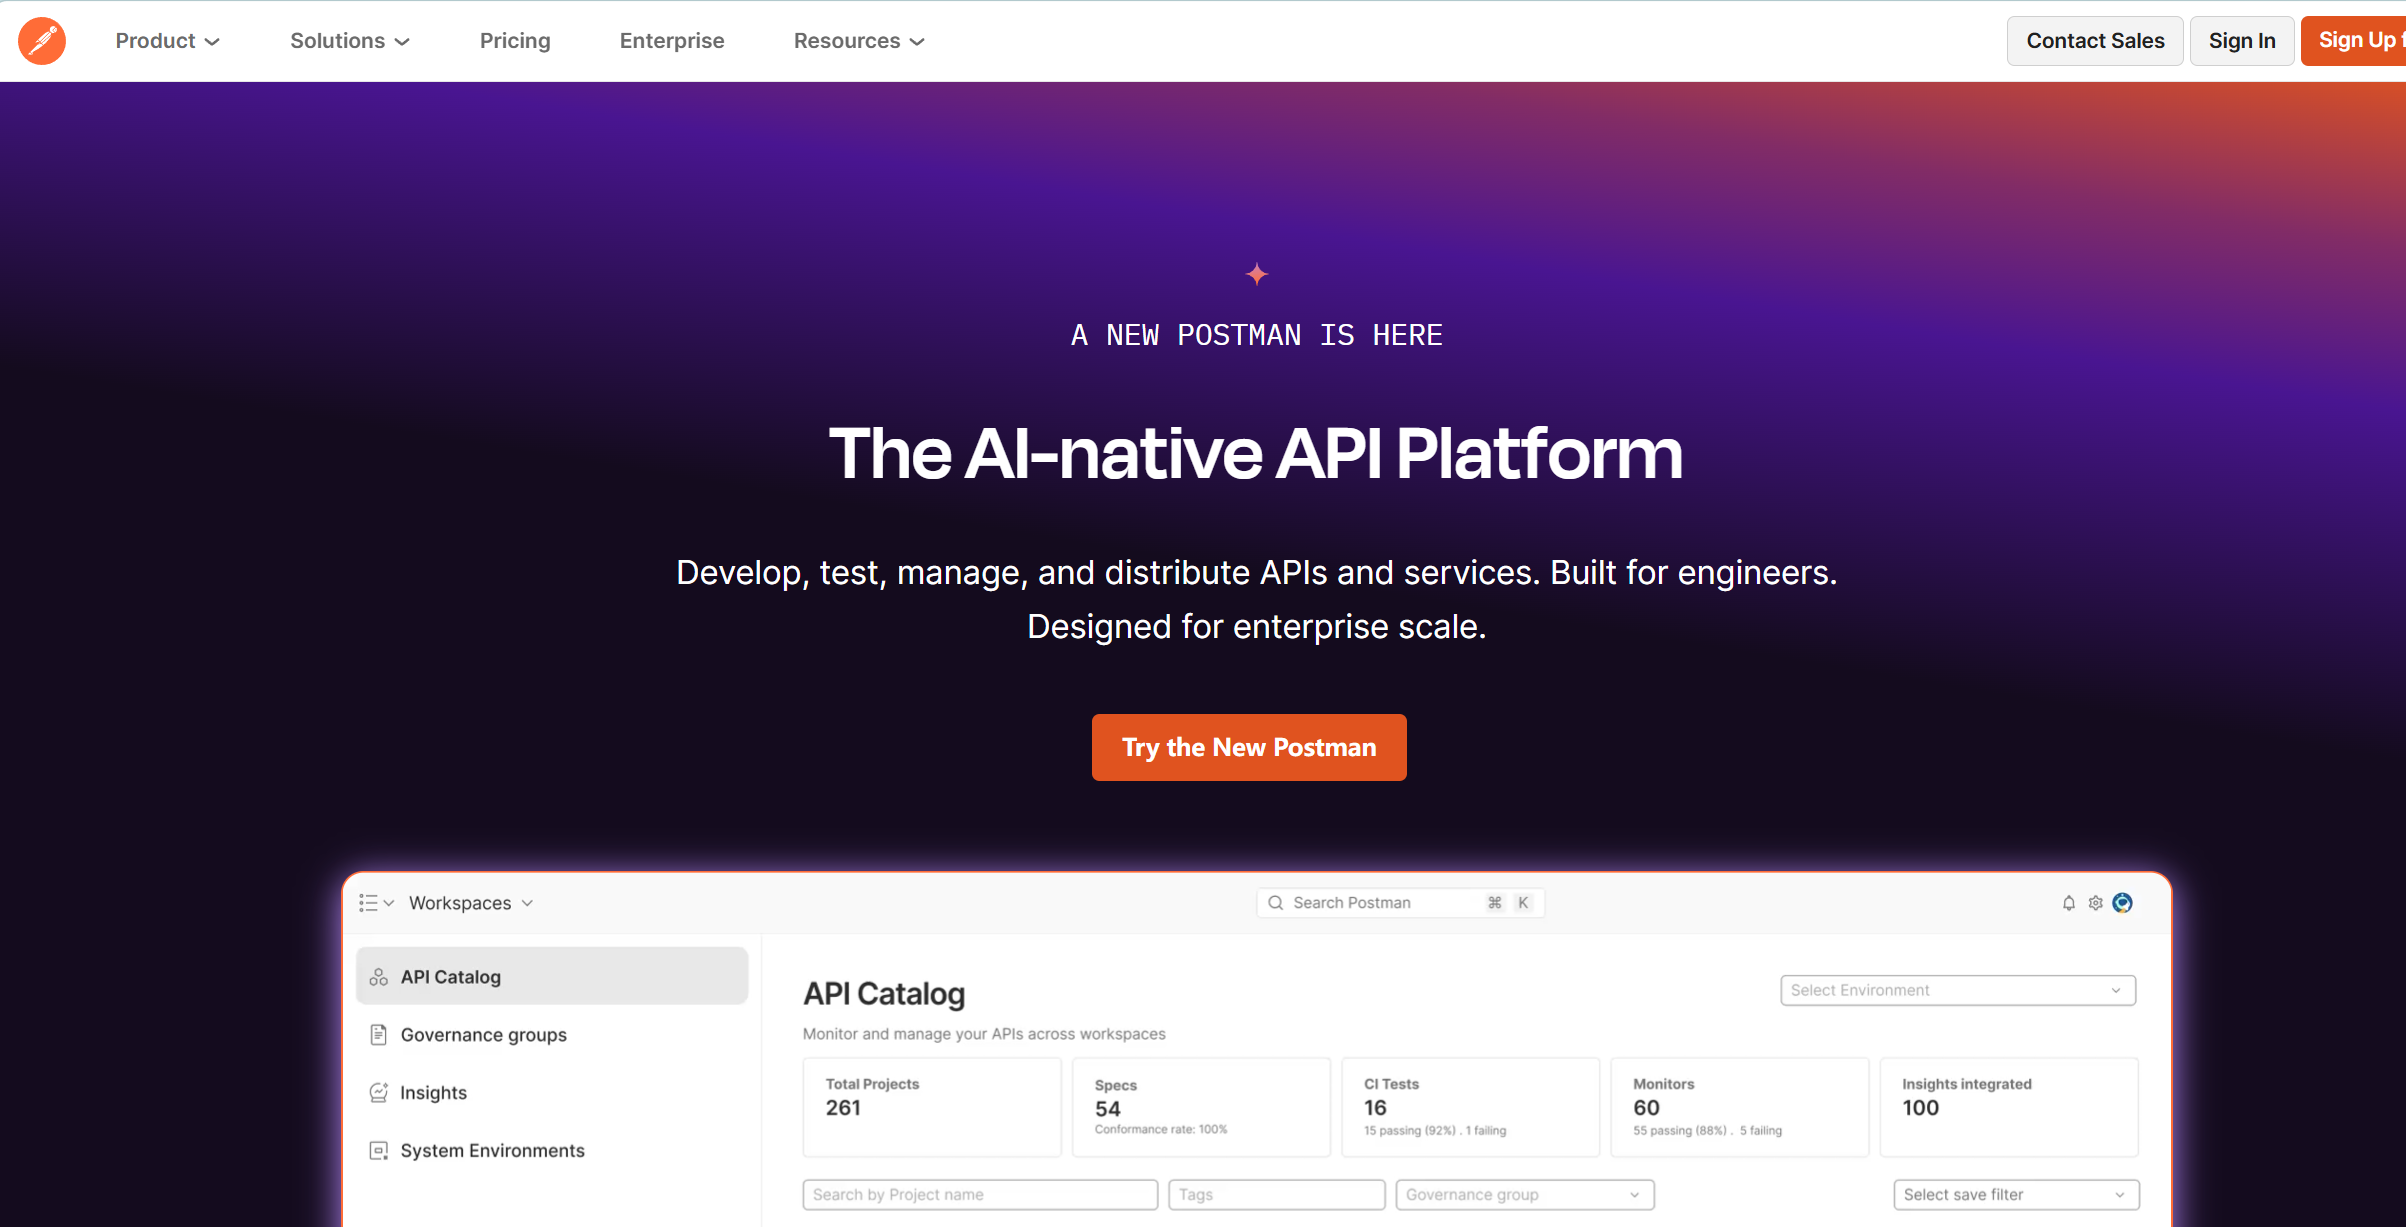Click 'Designed for enterprise scale.' text
The image size is (2406, 1227).
pos(1257,627)
